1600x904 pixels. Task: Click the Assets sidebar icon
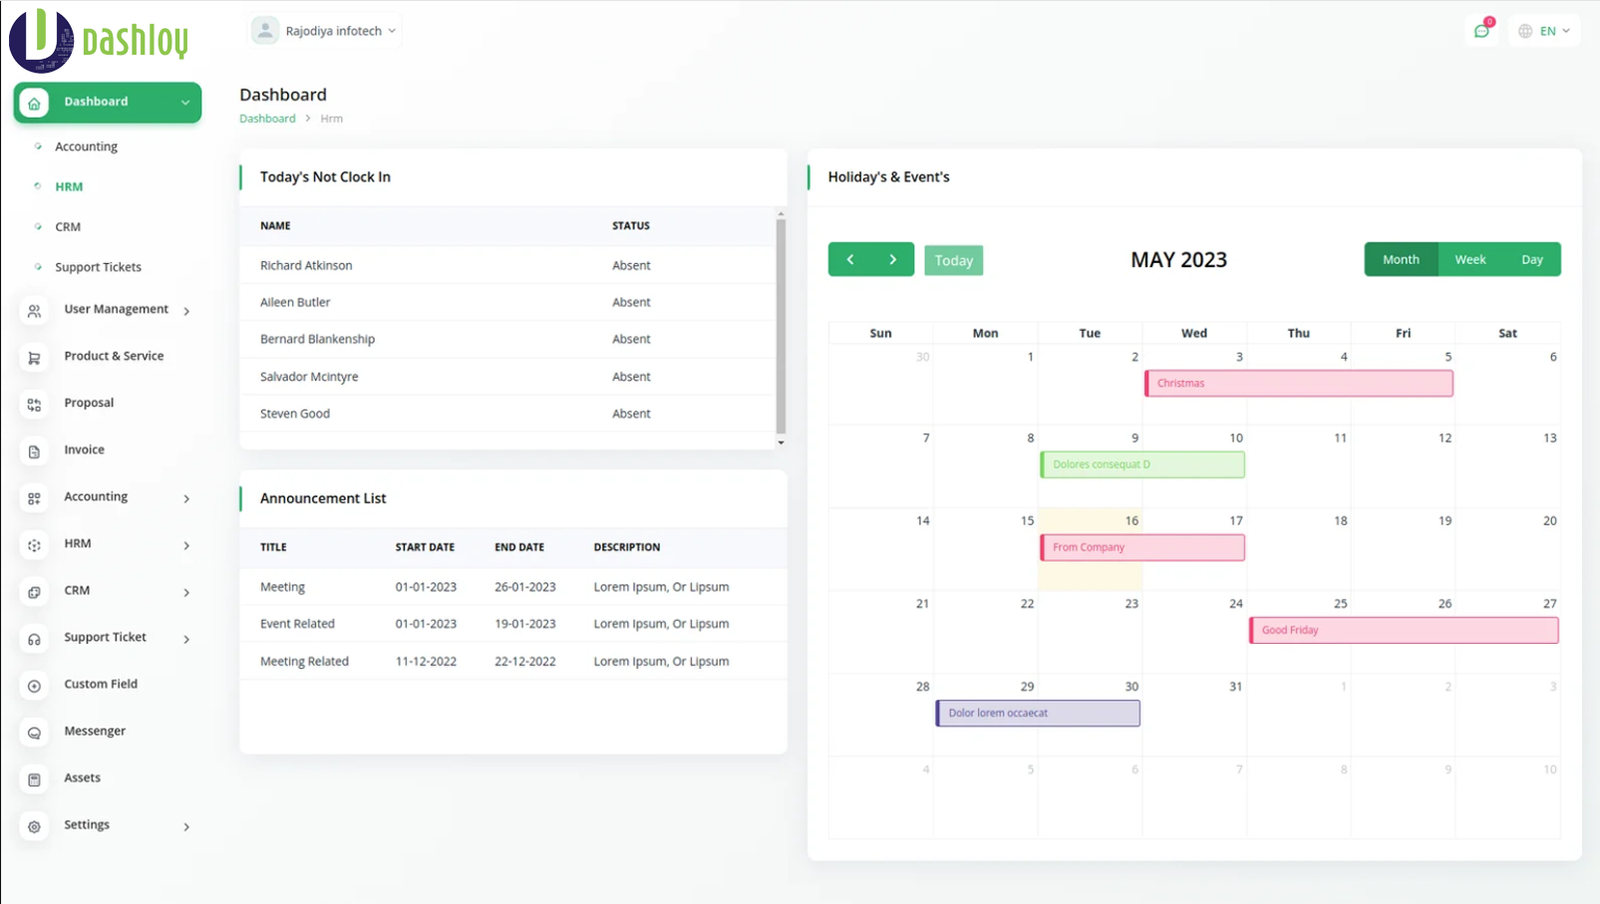point(34,780)
